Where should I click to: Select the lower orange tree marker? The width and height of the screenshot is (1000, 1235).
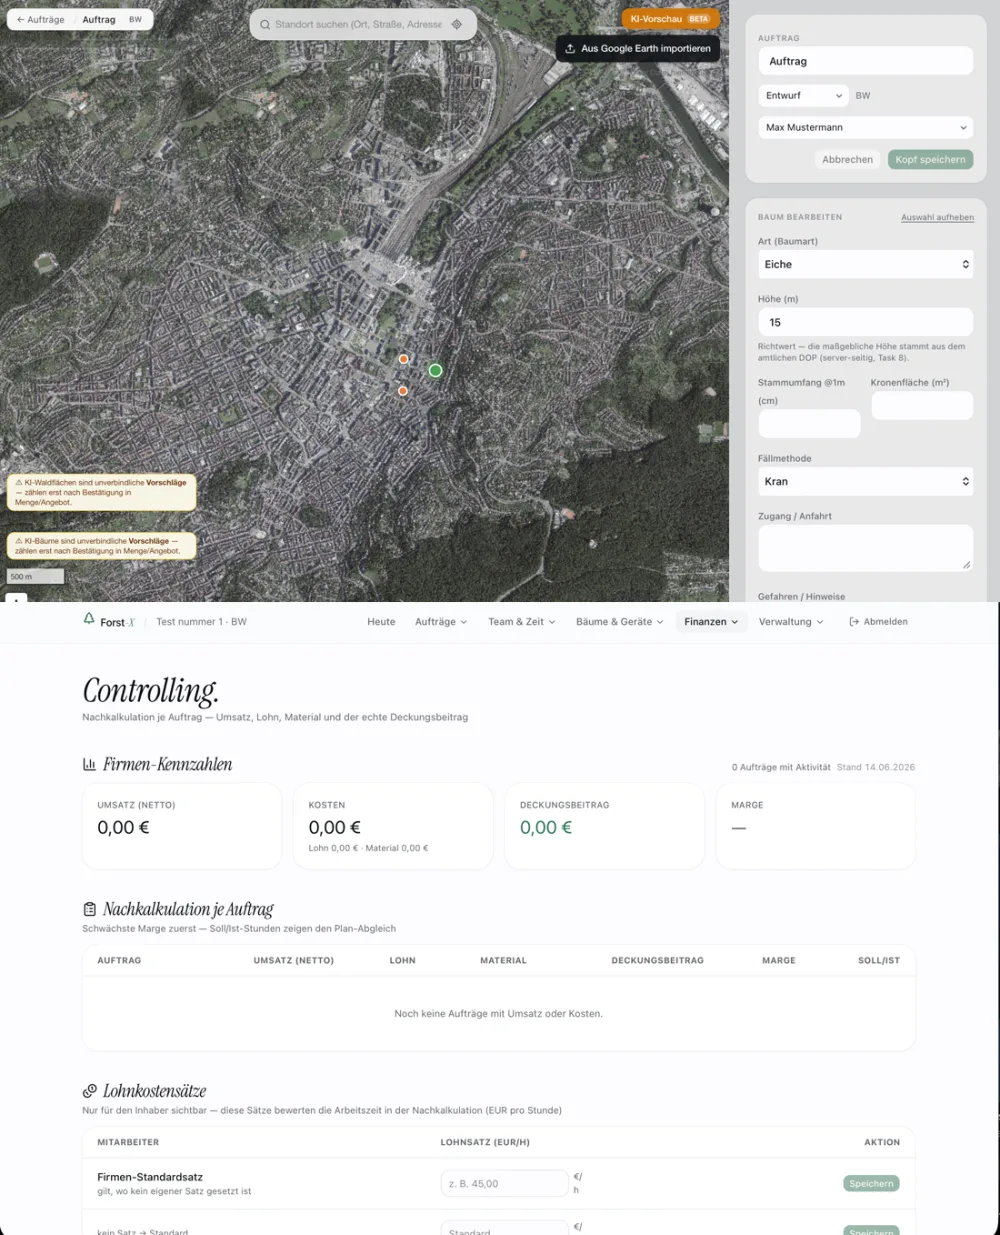tap(403, 391)
